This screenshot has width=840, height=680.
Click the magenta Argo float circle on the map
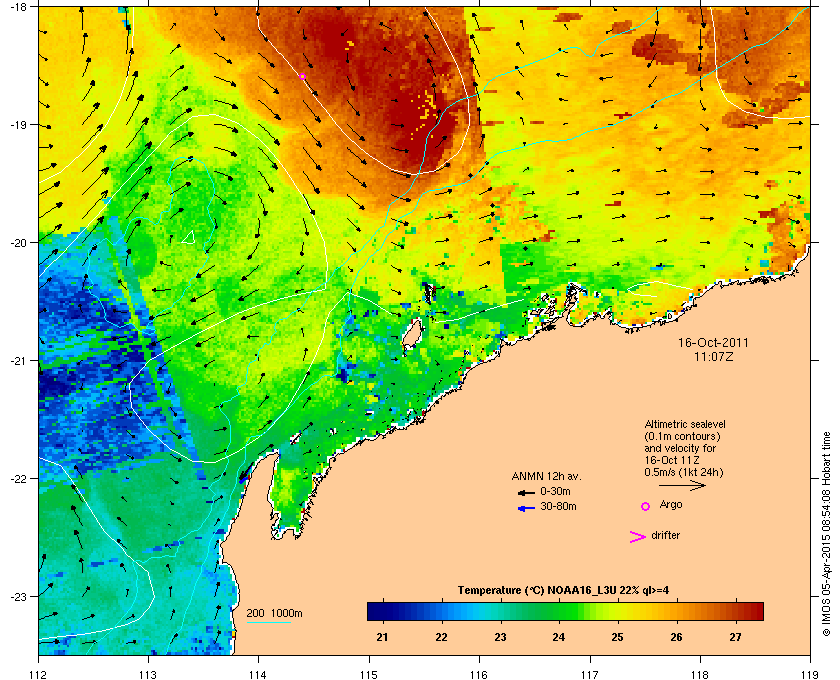pyautogui.click(x=302, y=77)
